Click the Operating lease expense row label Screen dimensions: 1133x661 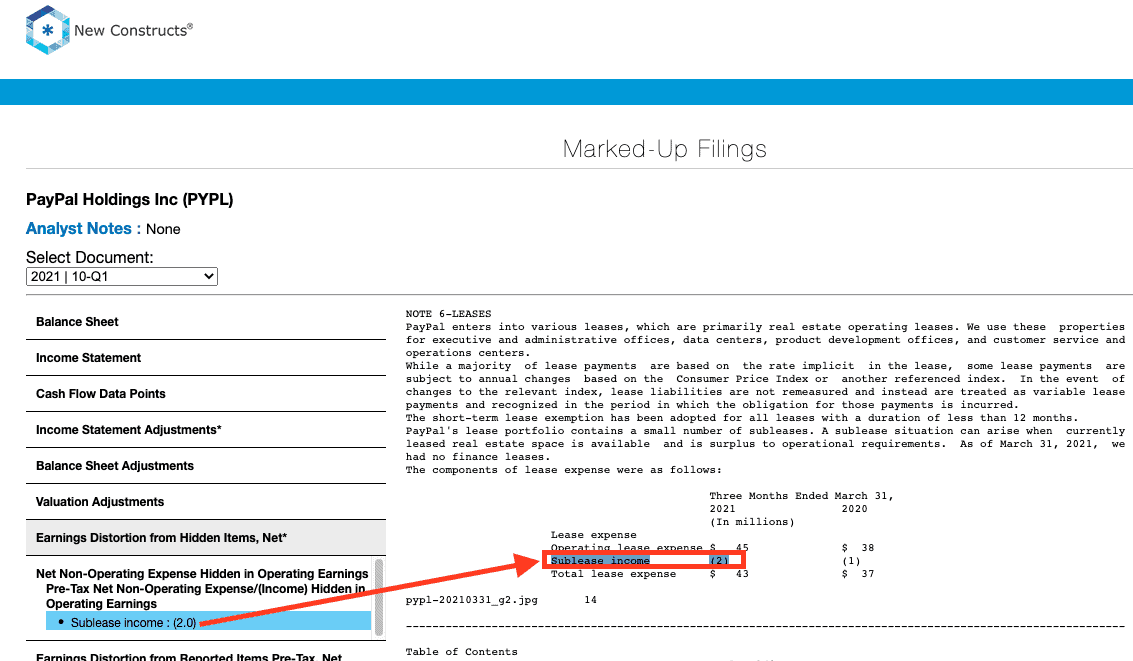(626, 548)
